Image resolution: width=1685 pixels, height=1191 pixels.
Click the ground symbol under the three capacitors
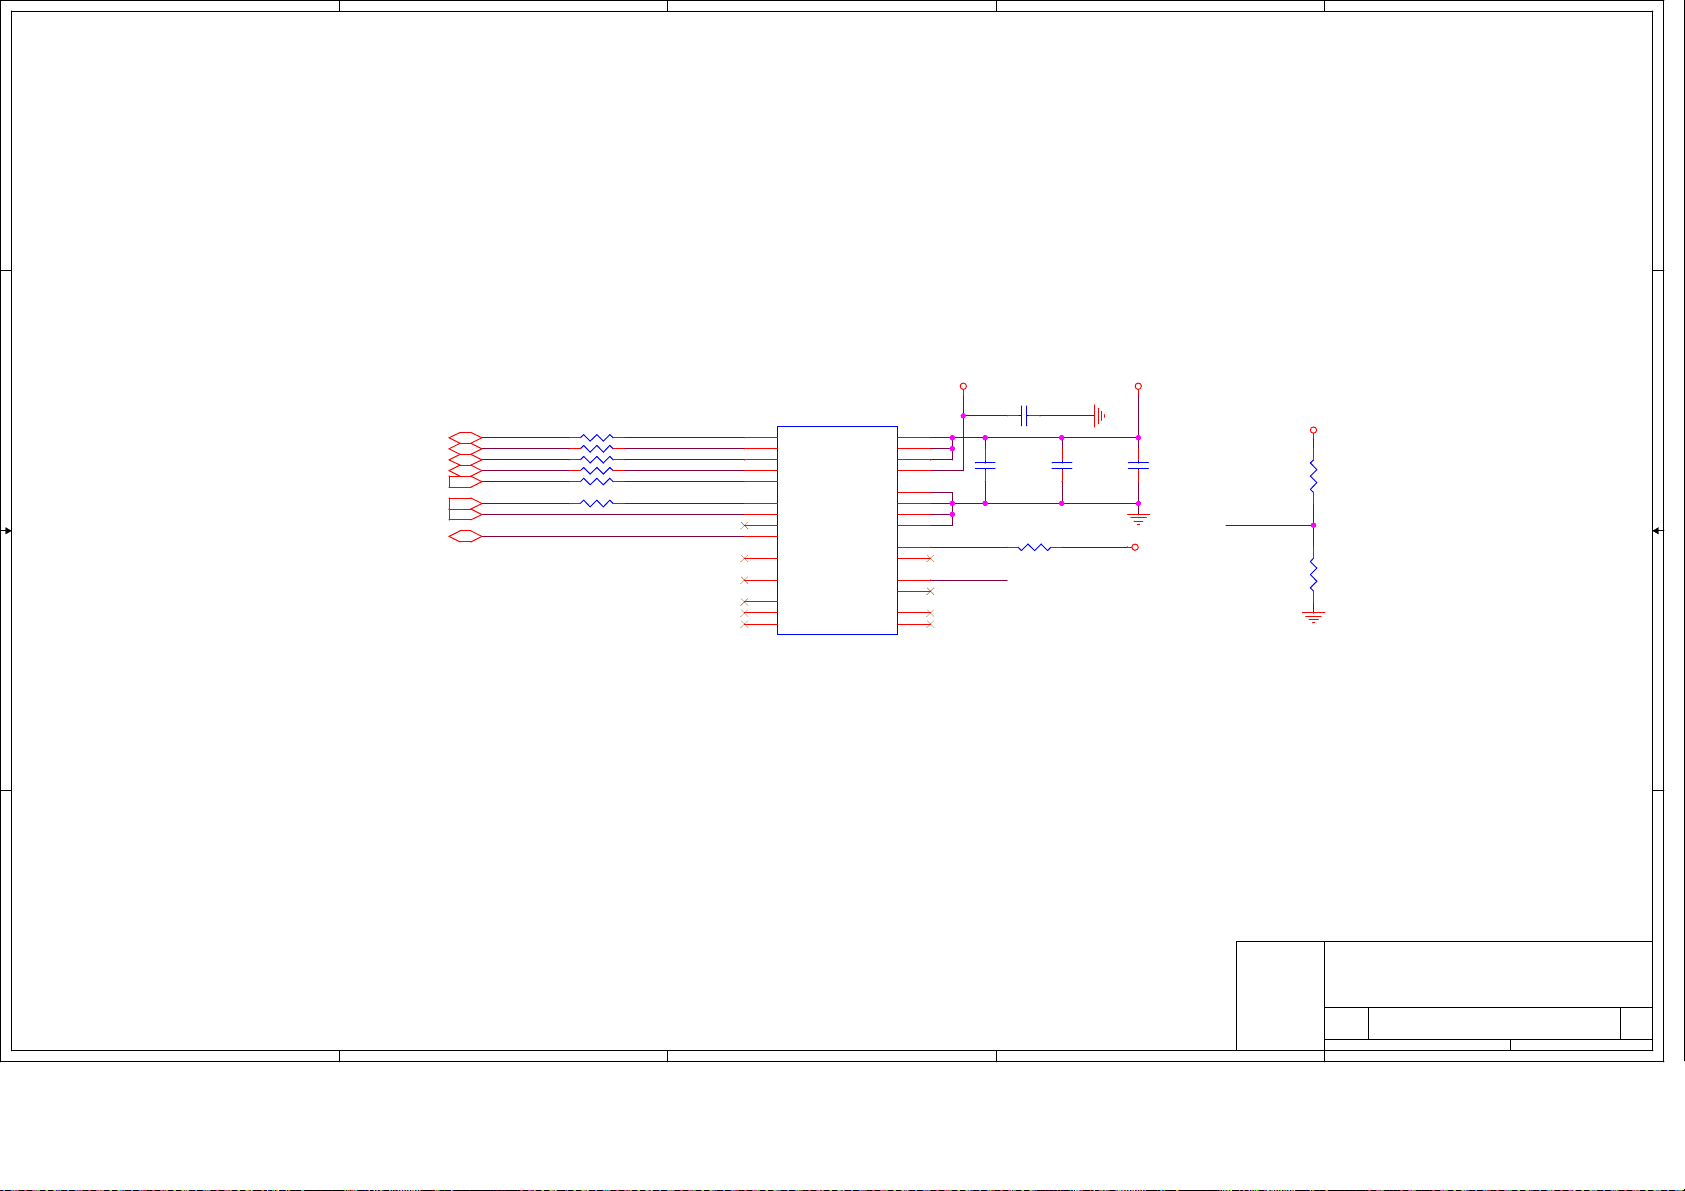1138,518
